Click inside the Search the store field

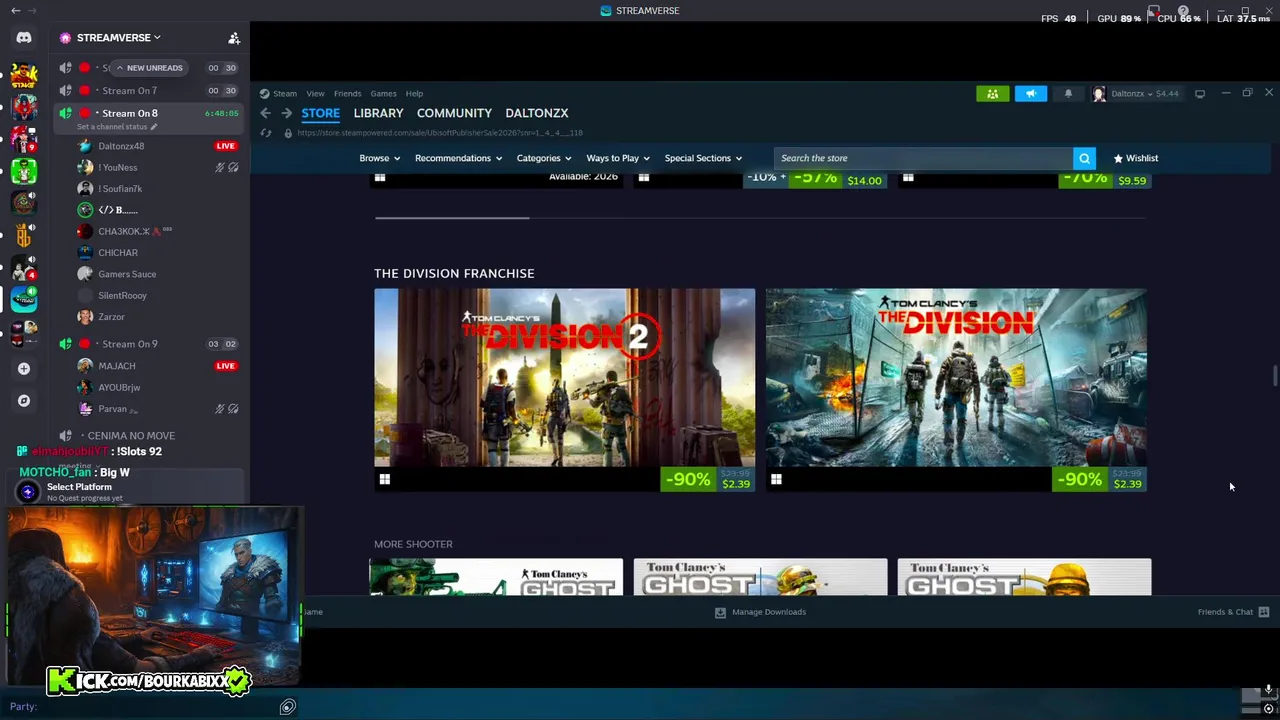923,158
